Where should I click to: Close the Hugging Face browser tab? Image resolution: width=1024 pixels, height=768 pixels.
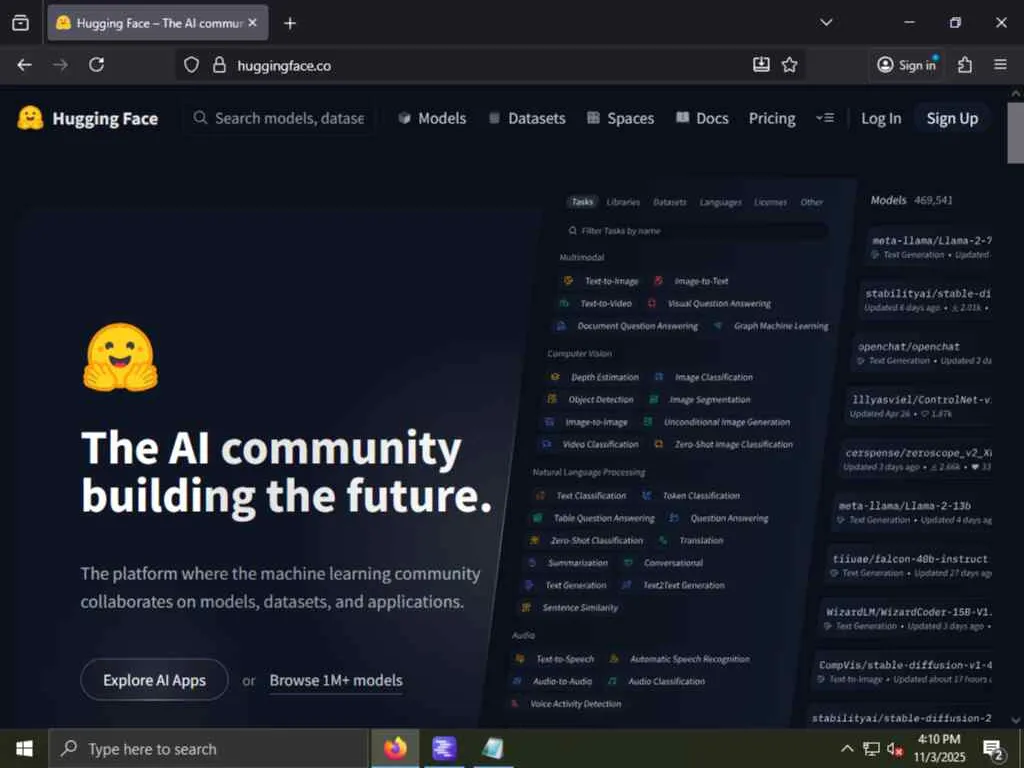[x=253, y=23]
